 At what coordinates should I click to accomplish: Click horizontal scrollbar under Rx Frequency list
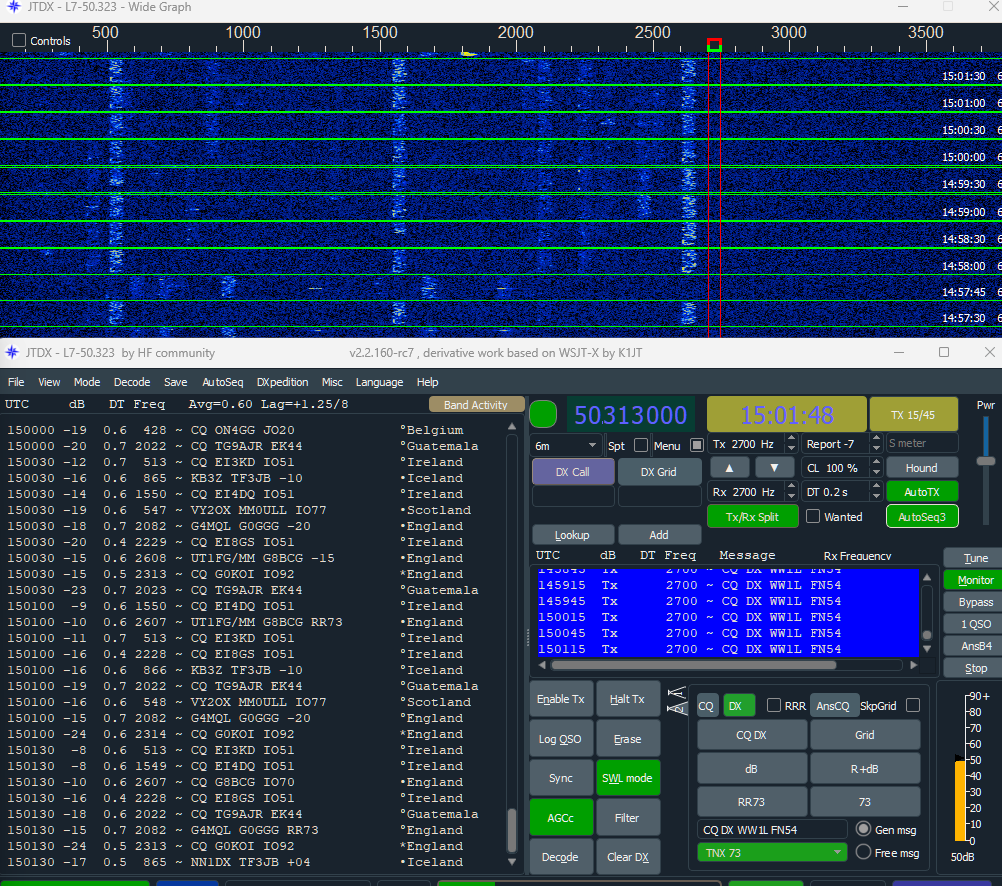[693, 665]
